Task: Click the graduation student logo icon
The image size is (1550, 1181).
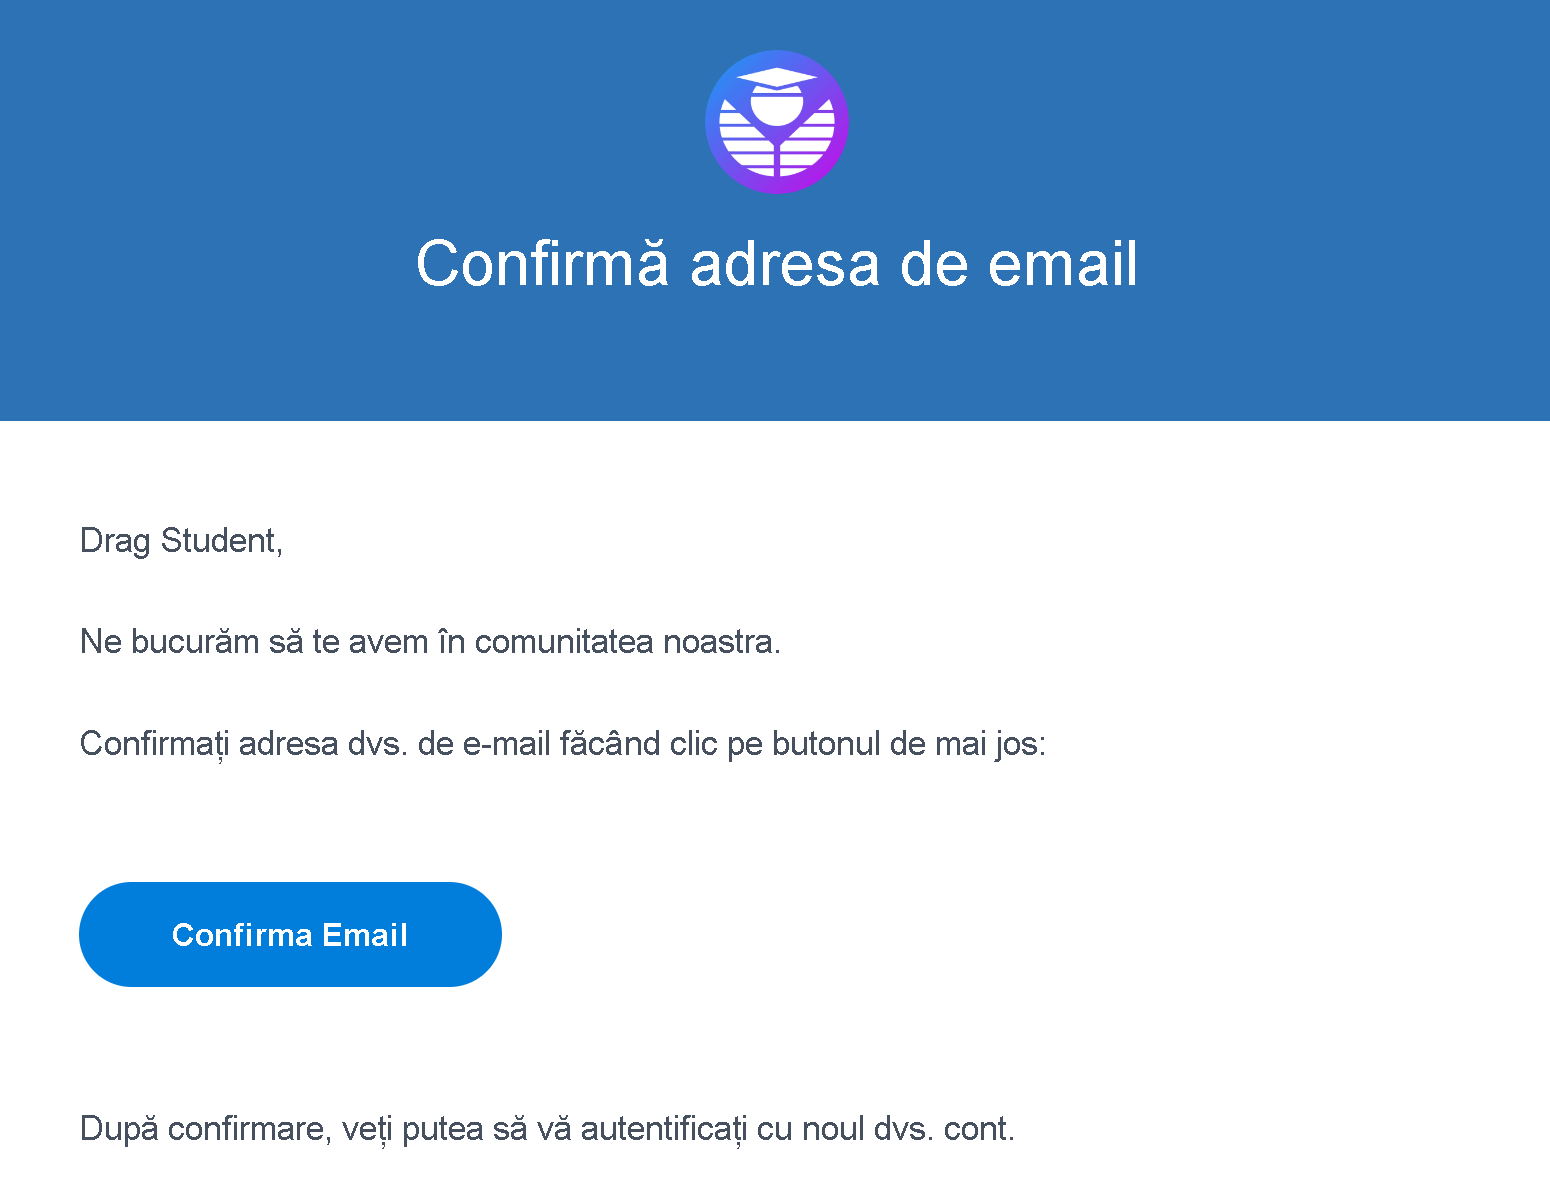Action: click(x=777, y=122)
